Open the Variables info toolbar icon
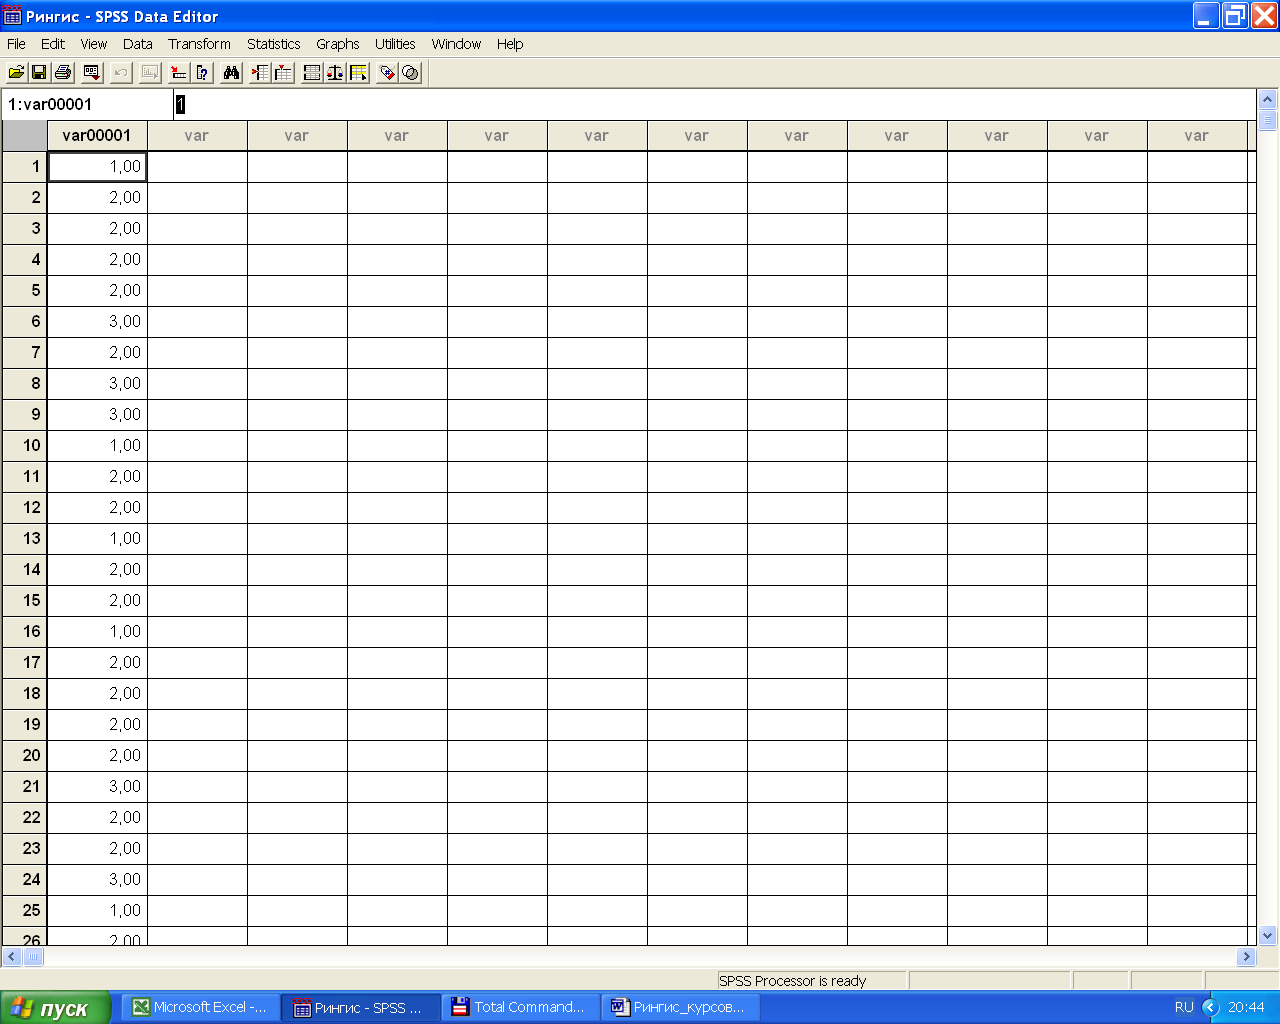The image size is (1280, 1024). [202, 72]
